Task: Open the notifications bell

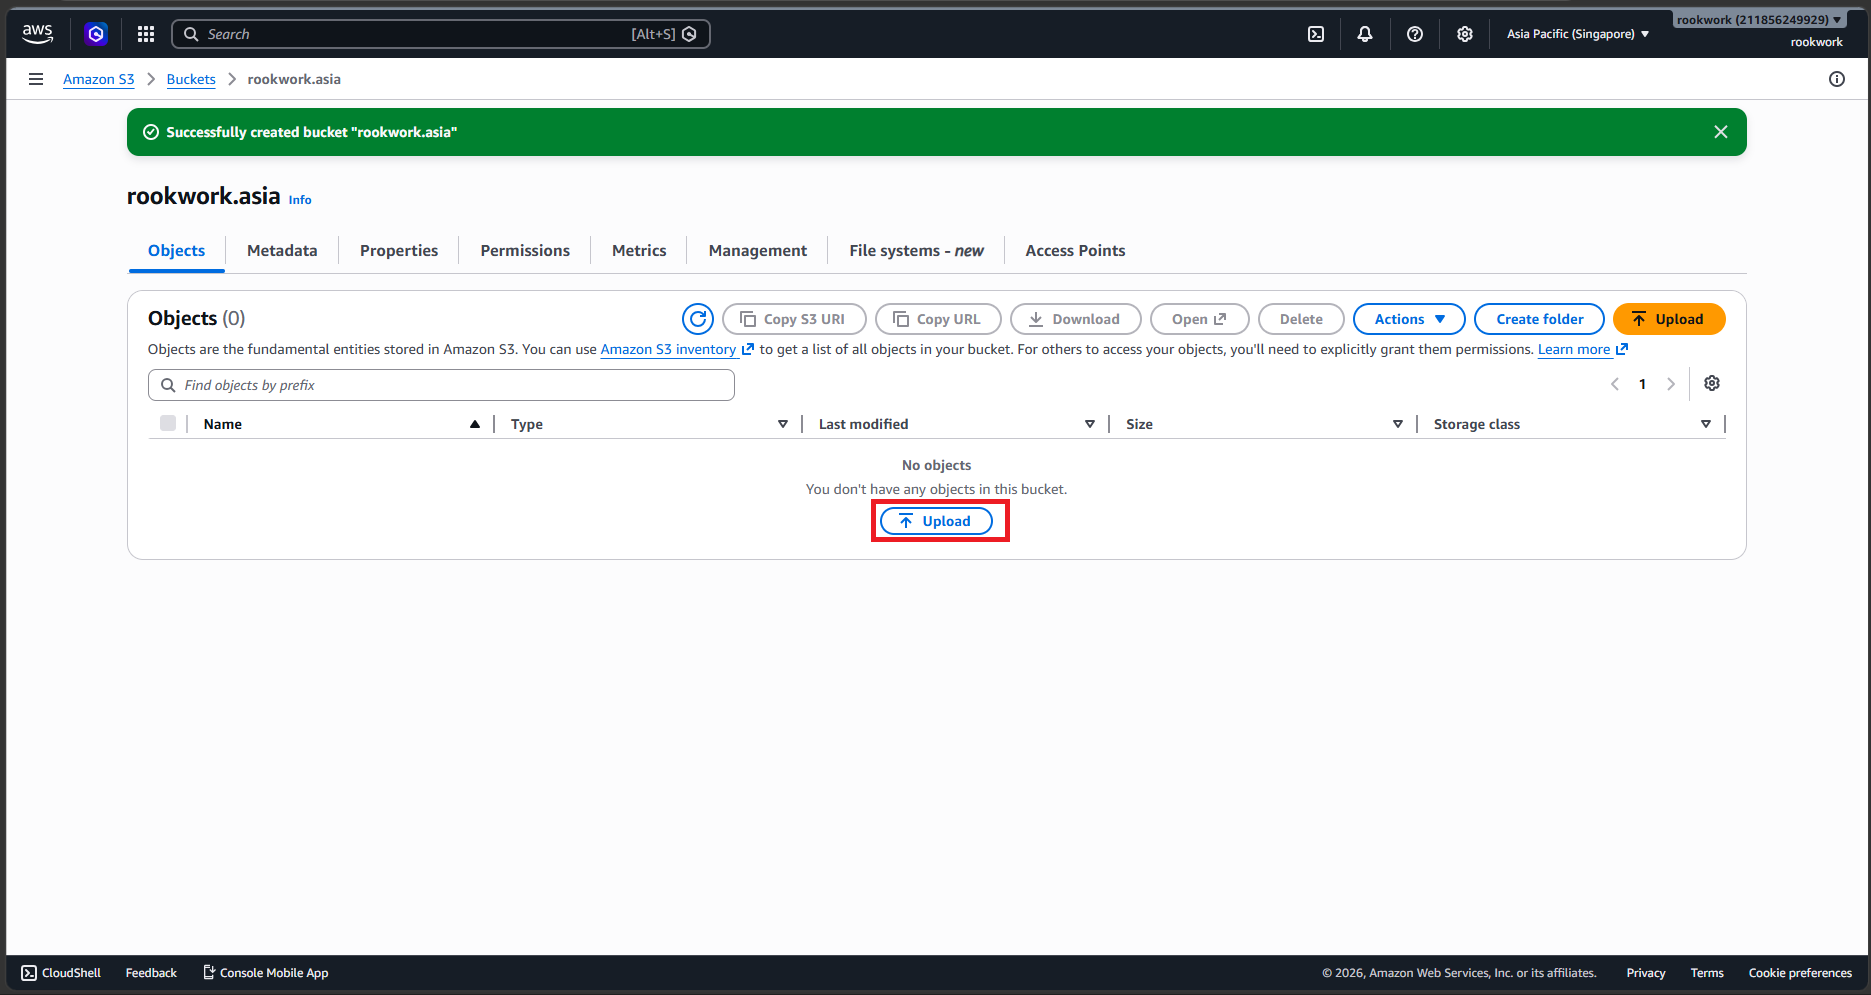Action: tap(1365, 34)
